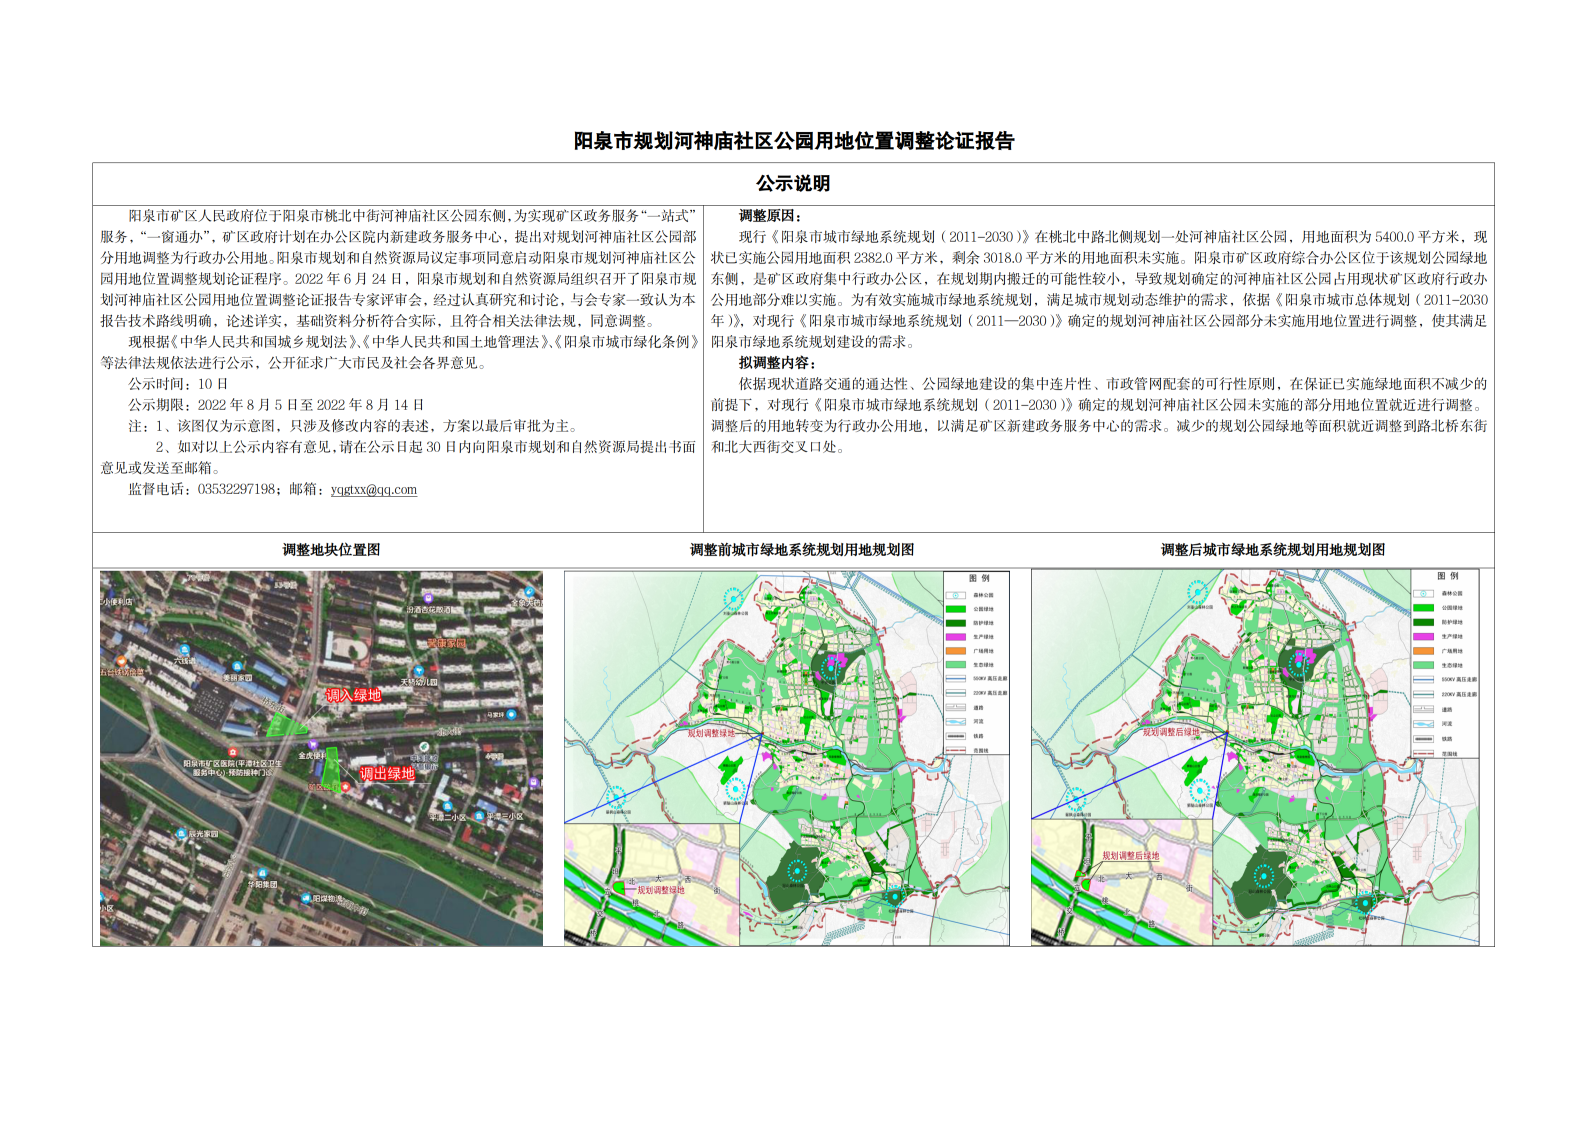Click the 调出绿地 red label on satellite map
This screenshot has width=1587, height=1123.
pos(386,773)
